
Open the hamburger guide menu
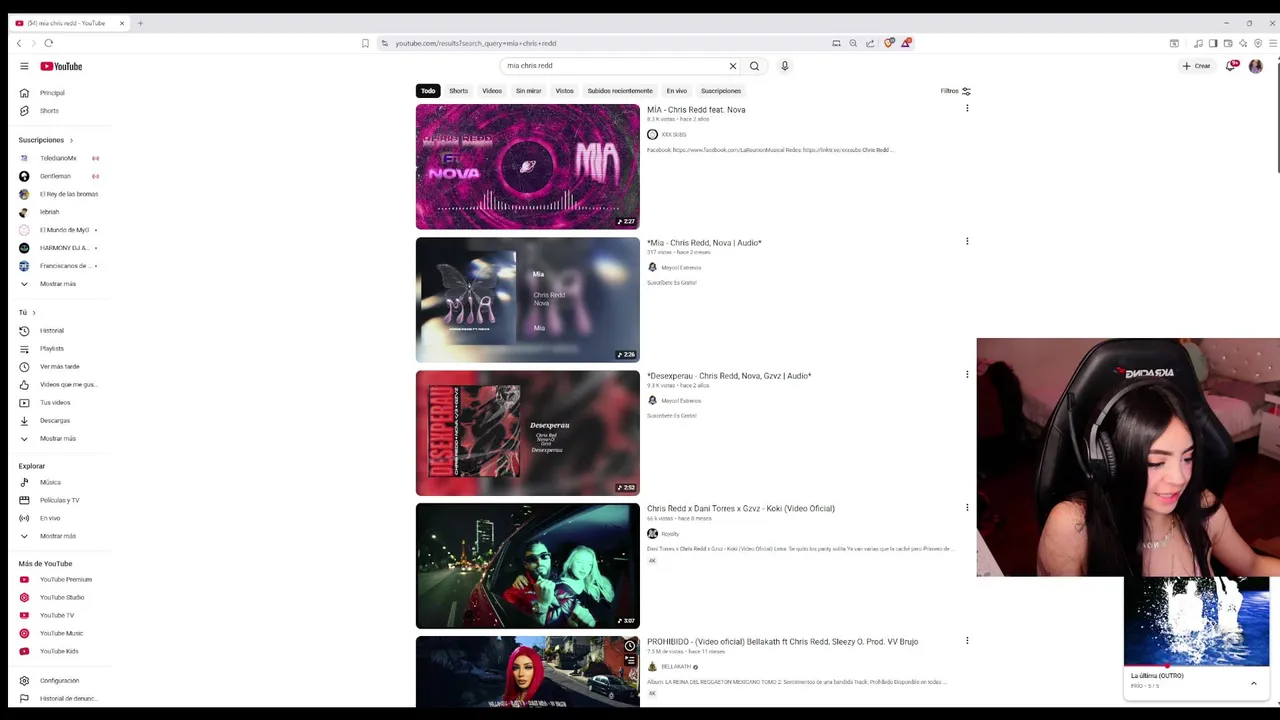(24, 66)
